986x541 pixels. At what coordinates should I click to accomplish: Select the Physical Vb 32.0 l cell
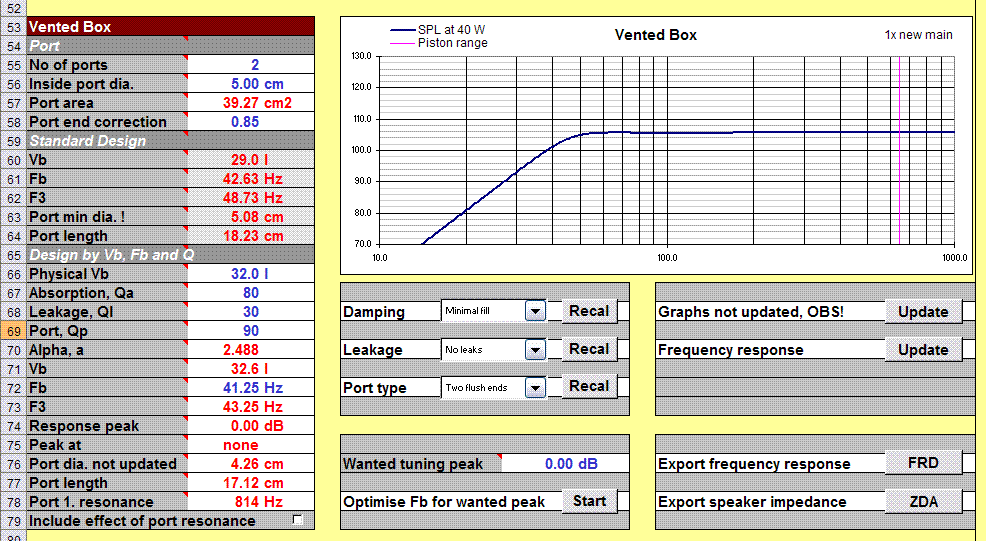tap(251, 274)
